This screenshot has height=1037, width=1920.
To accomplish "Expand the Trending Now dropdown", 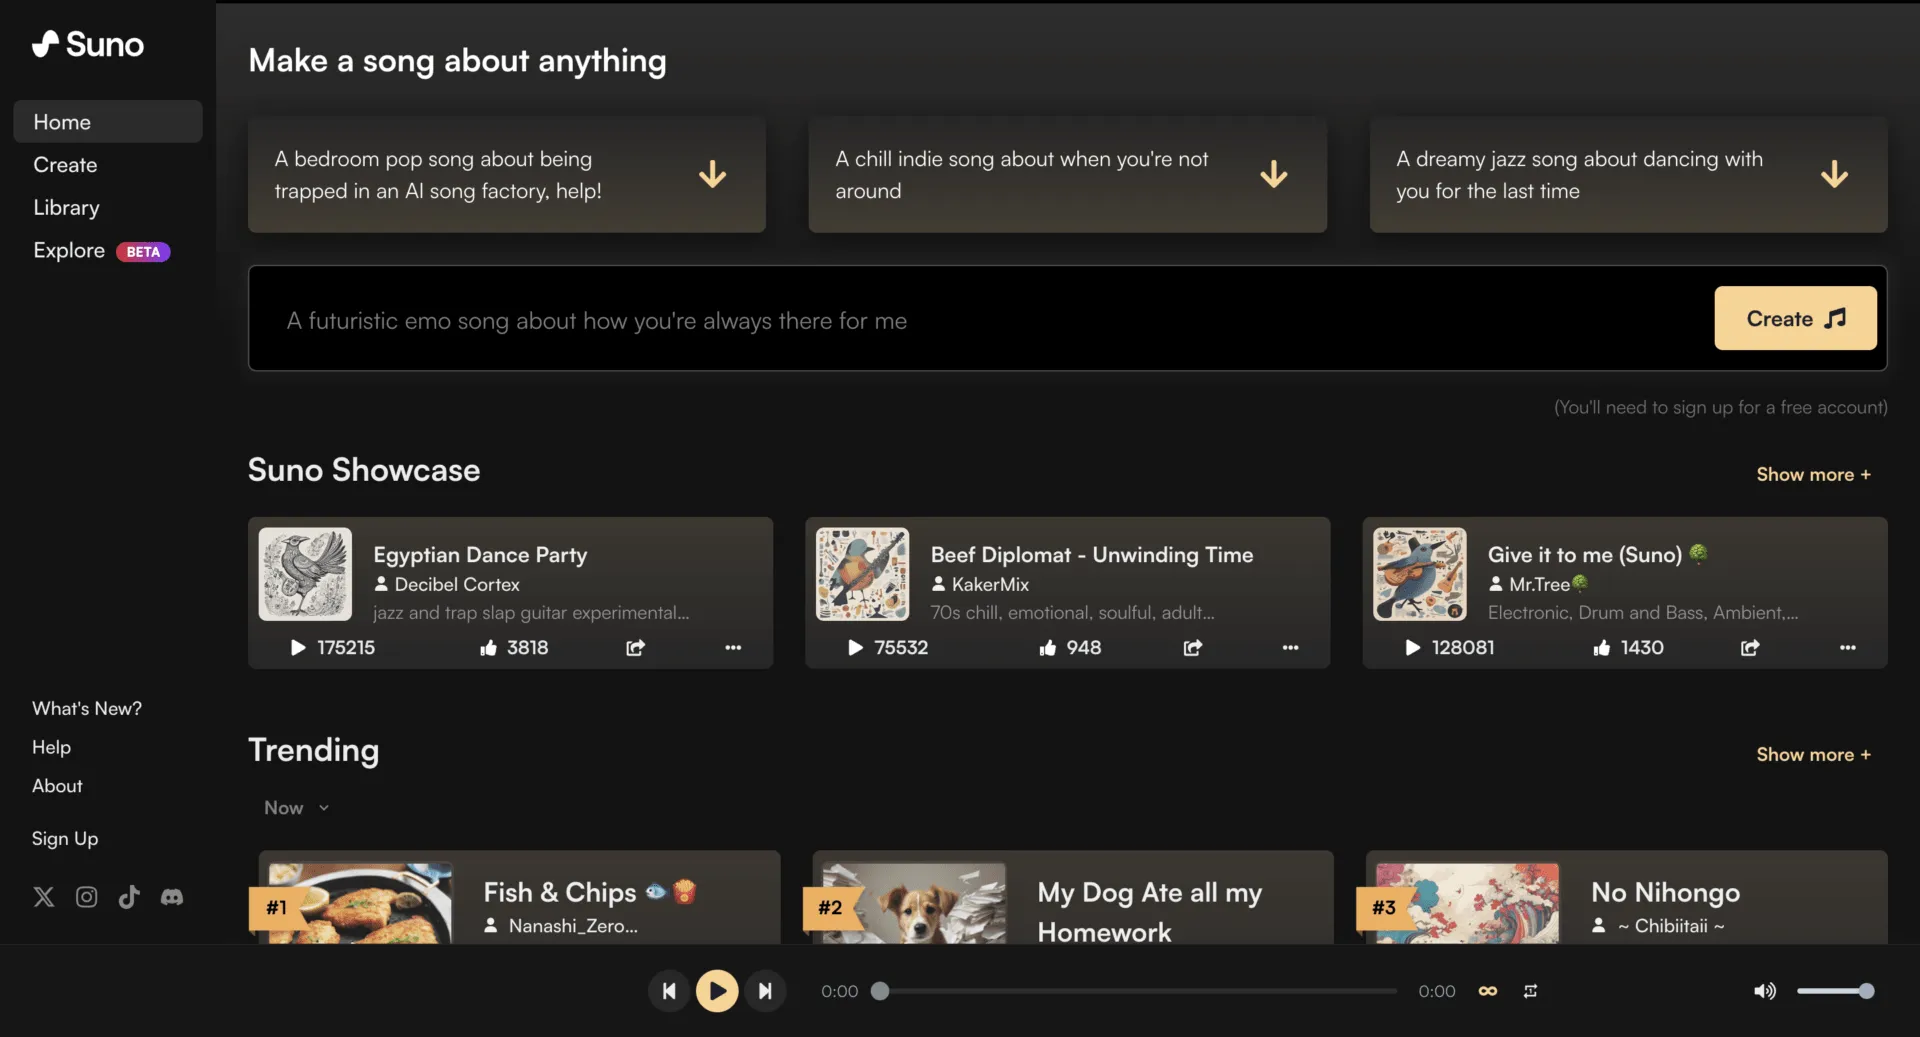I will [296, 808].
